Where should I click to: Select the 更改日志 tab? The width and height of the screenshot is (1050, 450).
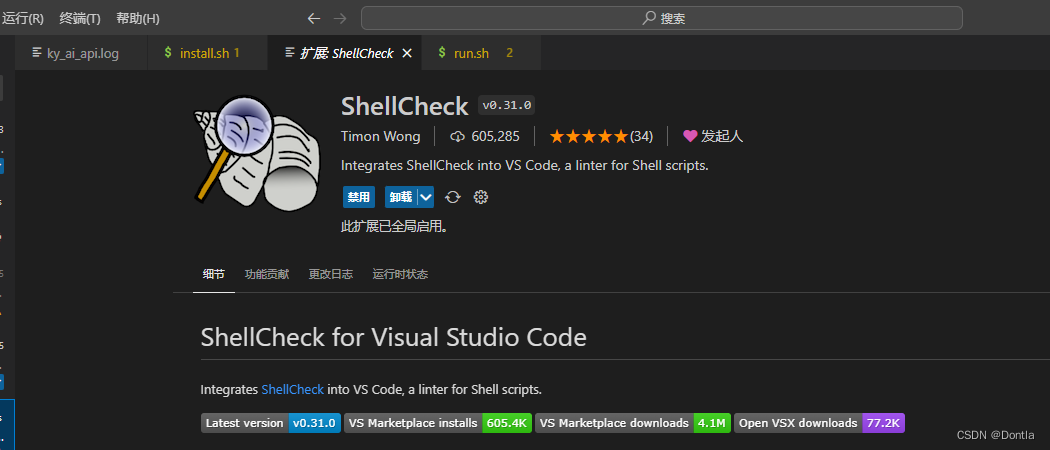tap(331, 274)
